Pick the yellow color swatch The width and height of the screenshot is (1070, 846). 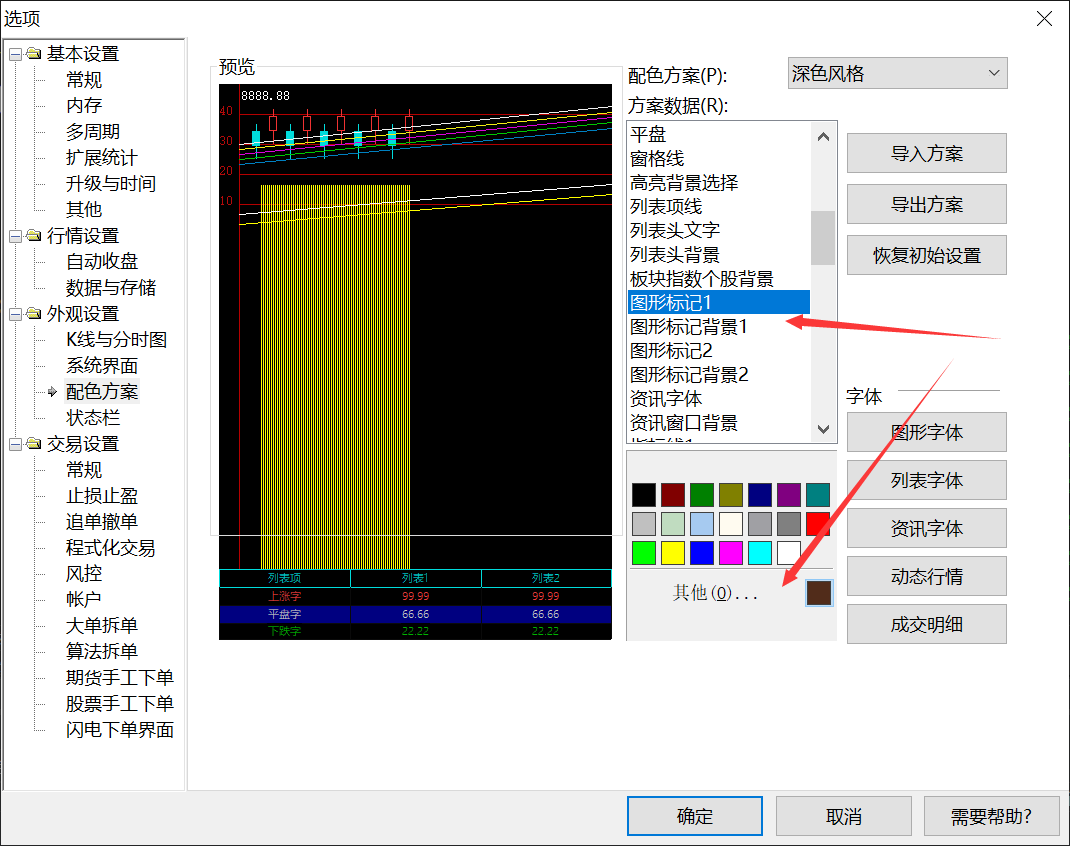(673, 553)
